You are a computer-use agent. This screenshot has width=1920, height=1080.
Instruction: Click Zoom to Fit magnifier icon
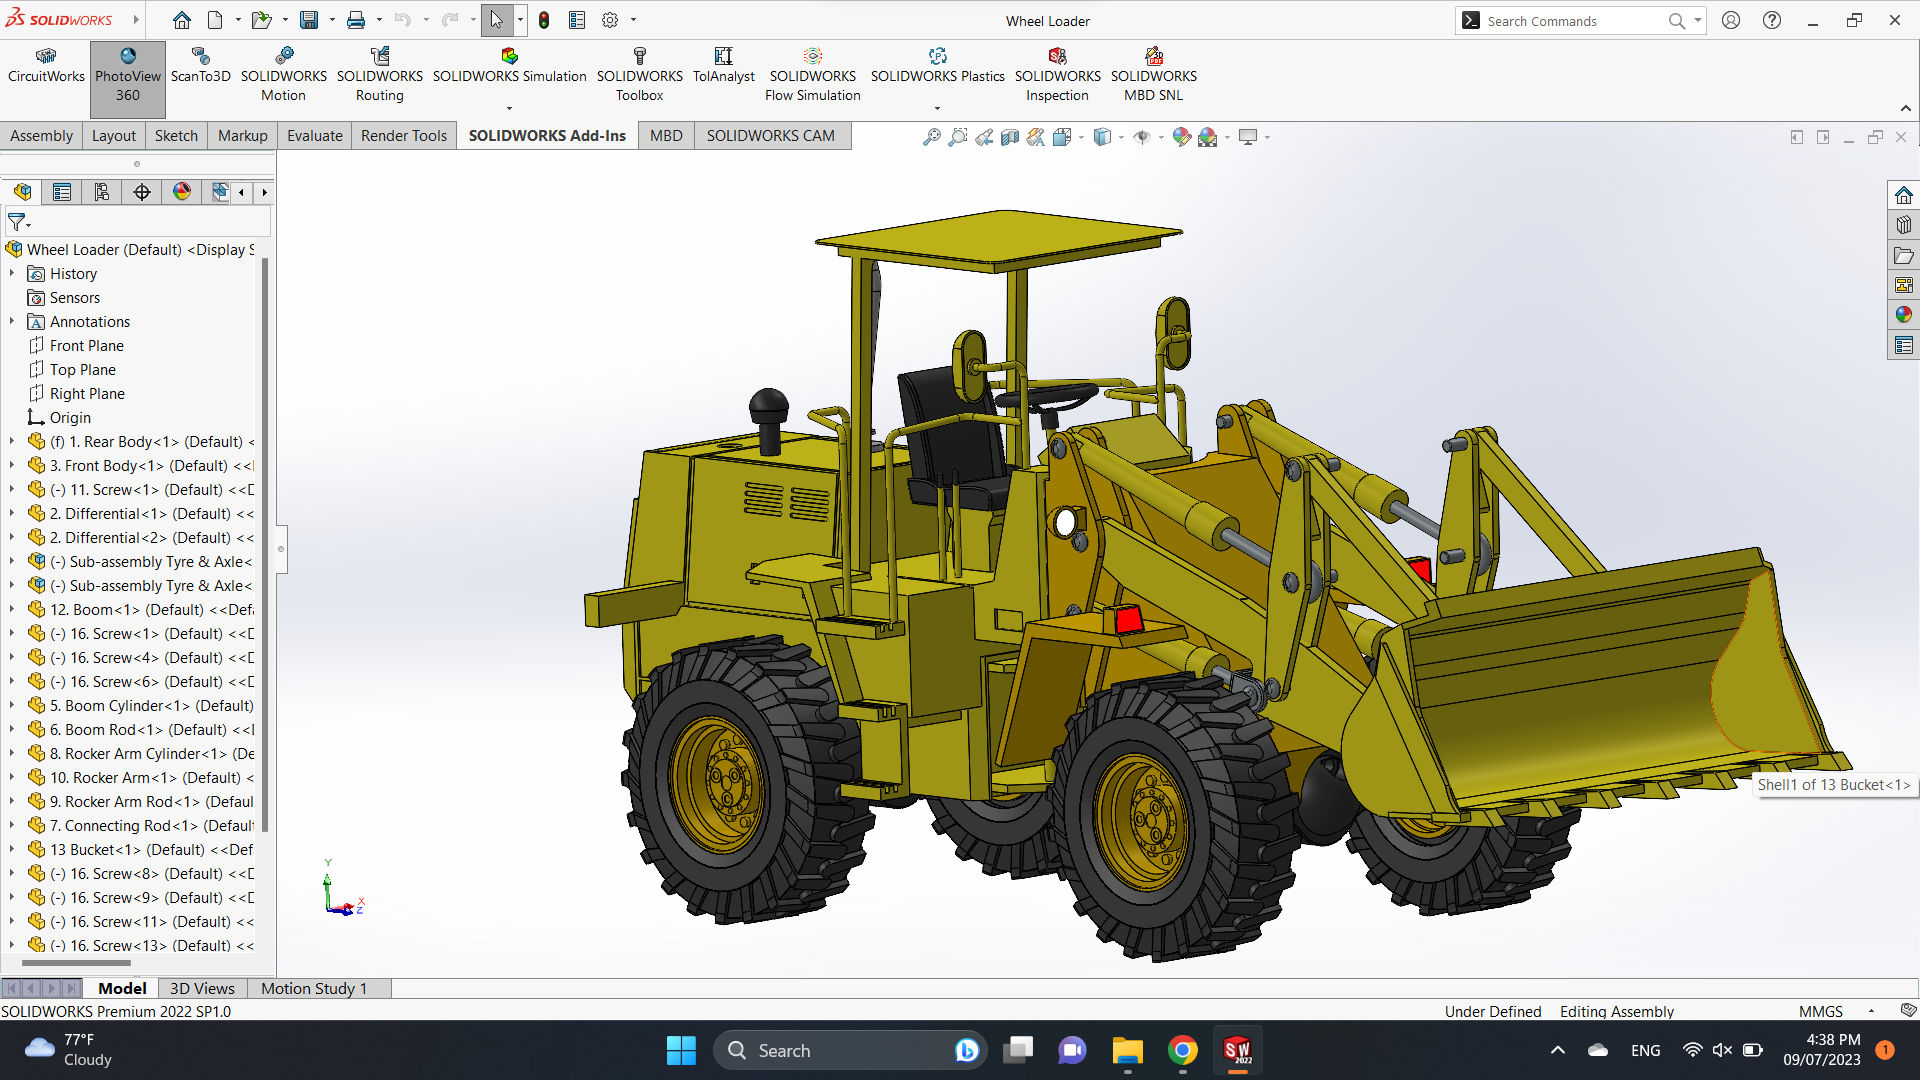931,137
